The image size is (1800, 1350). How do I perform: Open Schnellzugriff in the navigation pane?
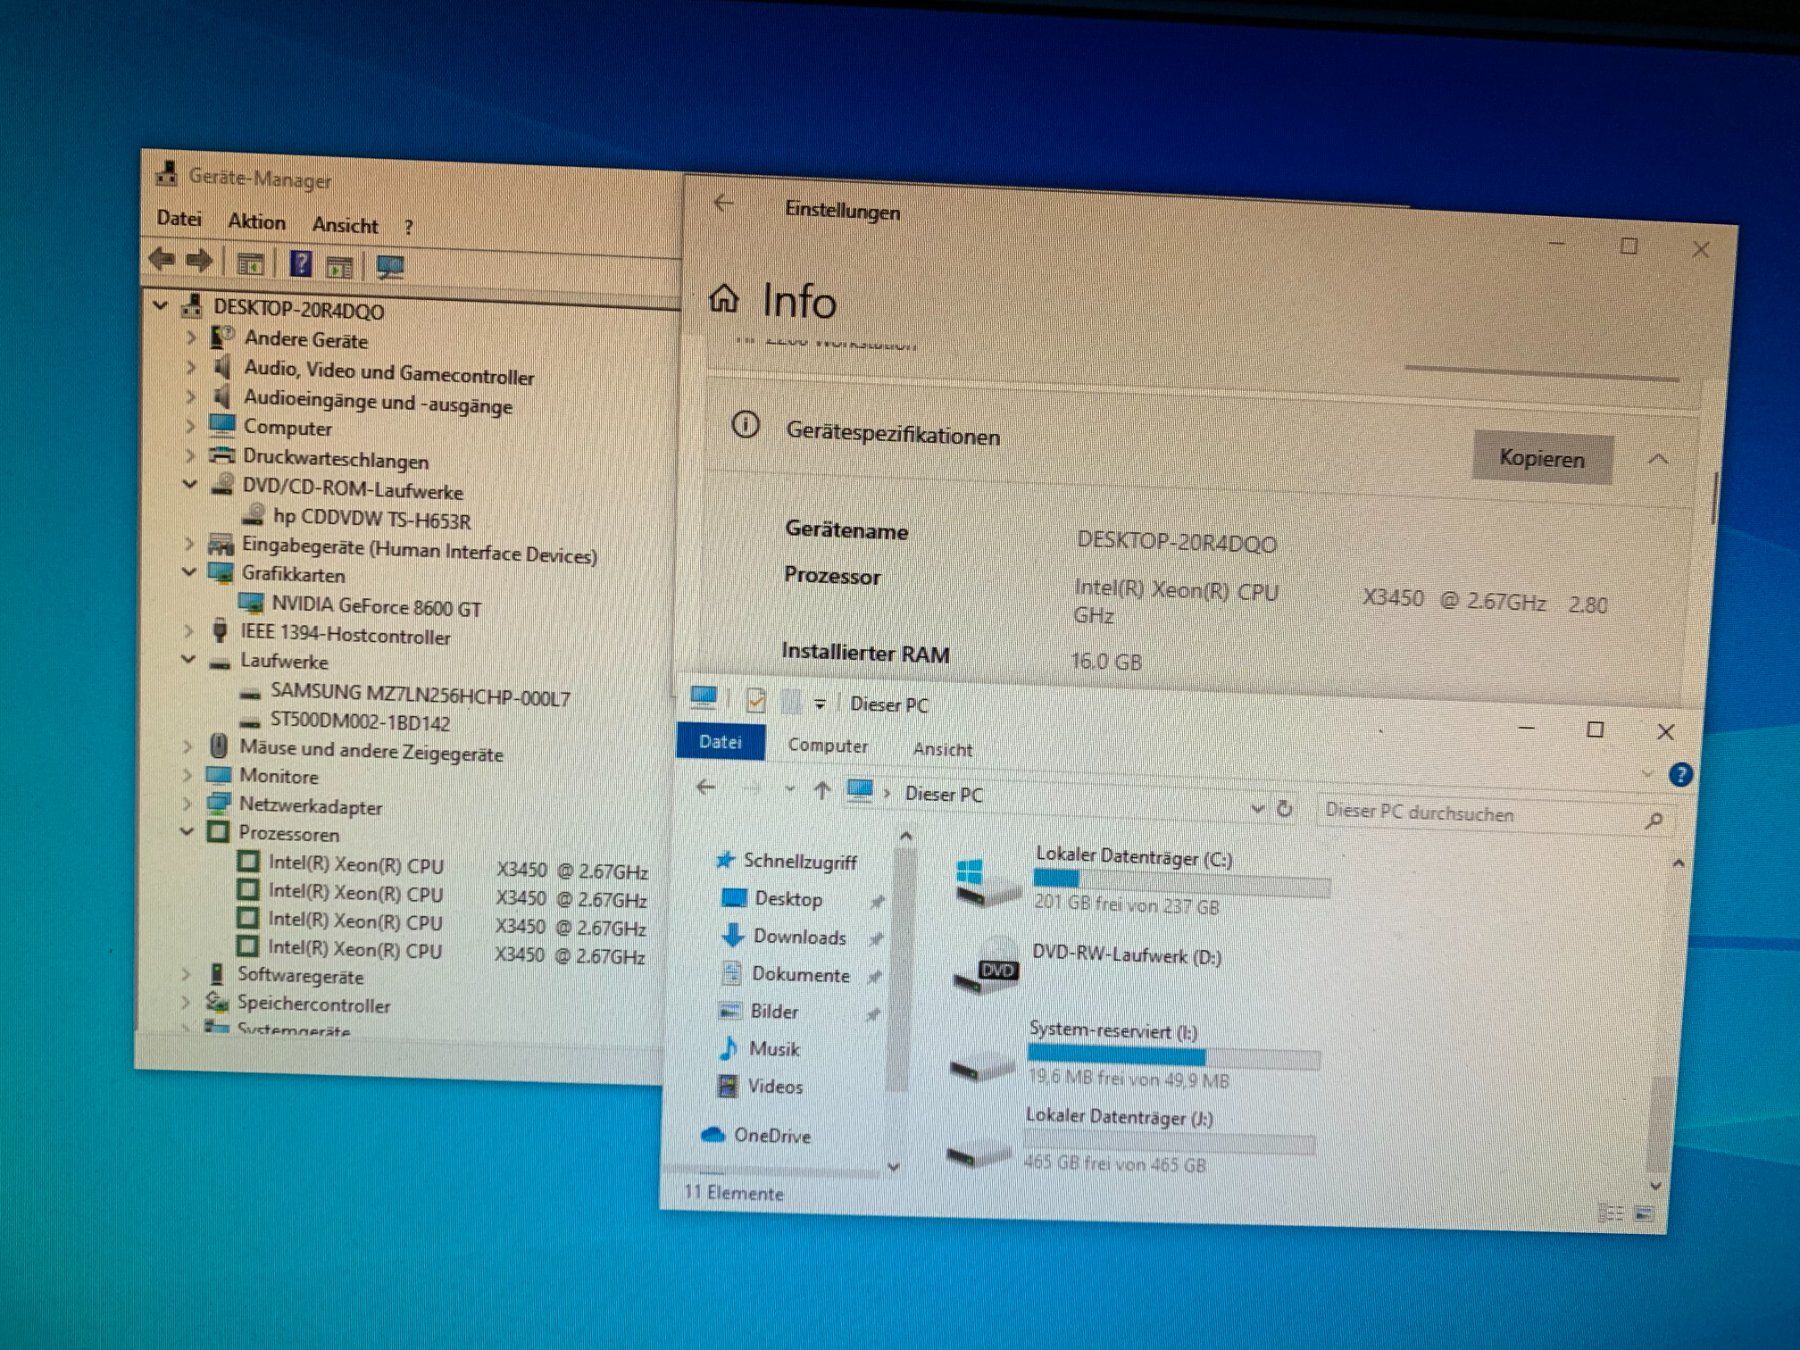[799, 861]
